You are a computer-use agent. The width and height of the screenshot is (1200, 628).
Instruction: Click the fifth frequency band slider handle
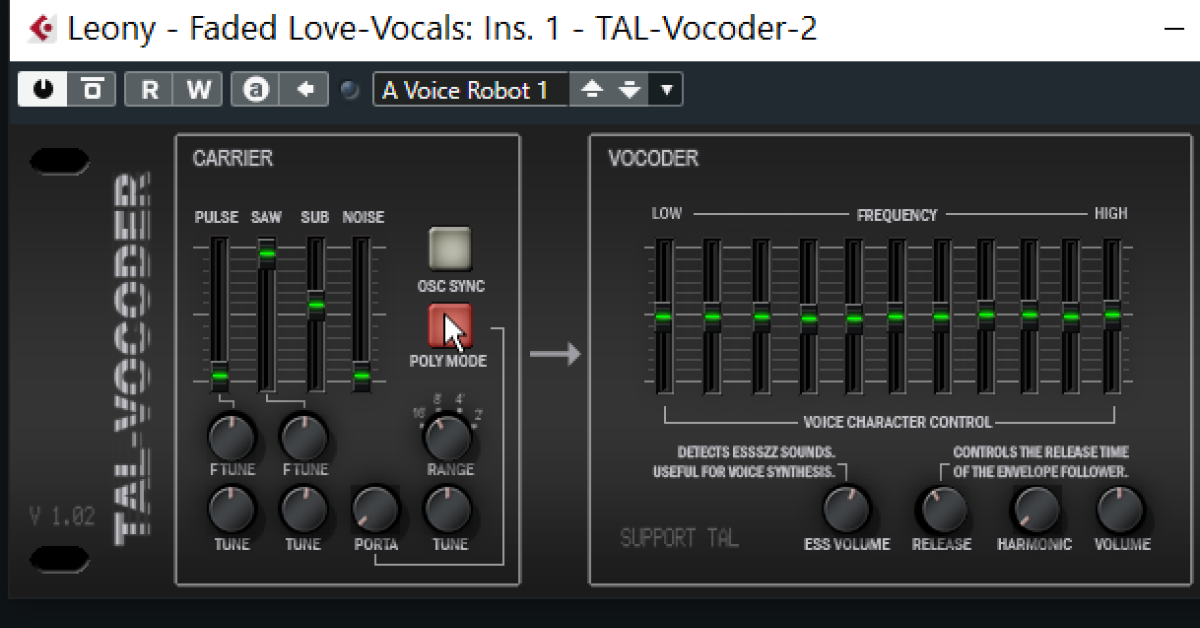[x=854, y=319]
